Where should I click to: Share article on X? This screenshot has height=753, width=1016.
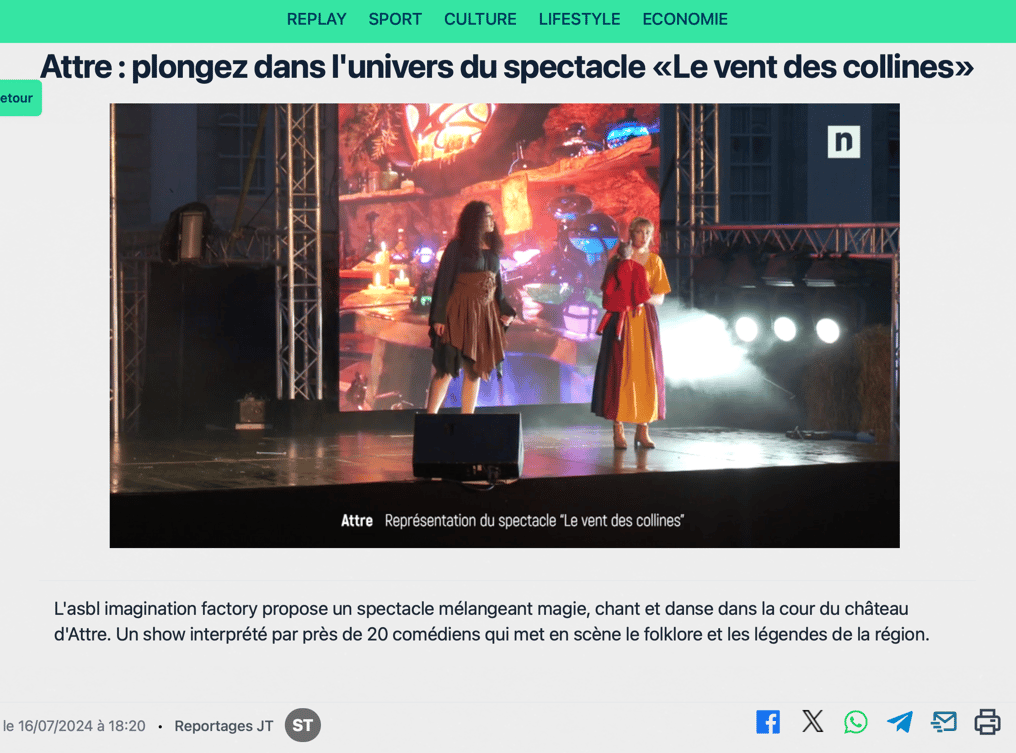[x=813, y=721]
